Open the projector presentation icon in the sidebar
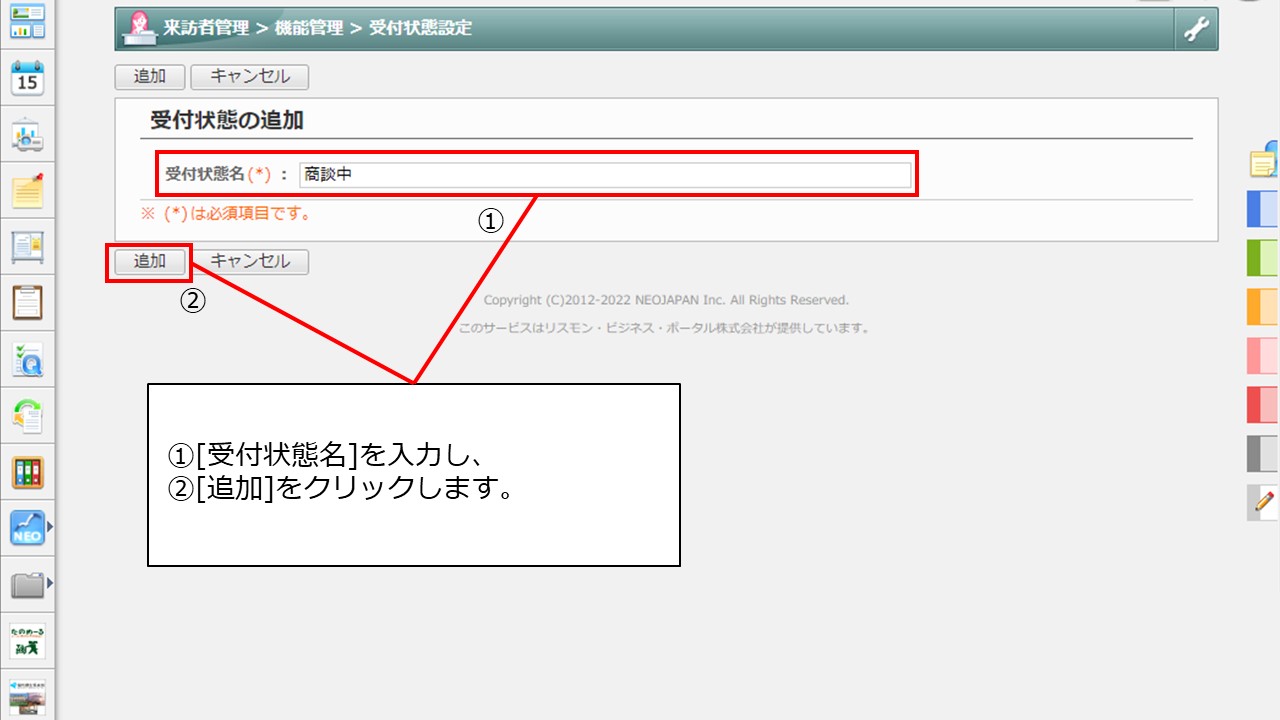The width and height of the screenshot is (1280, 720). [x=27, y=134]
